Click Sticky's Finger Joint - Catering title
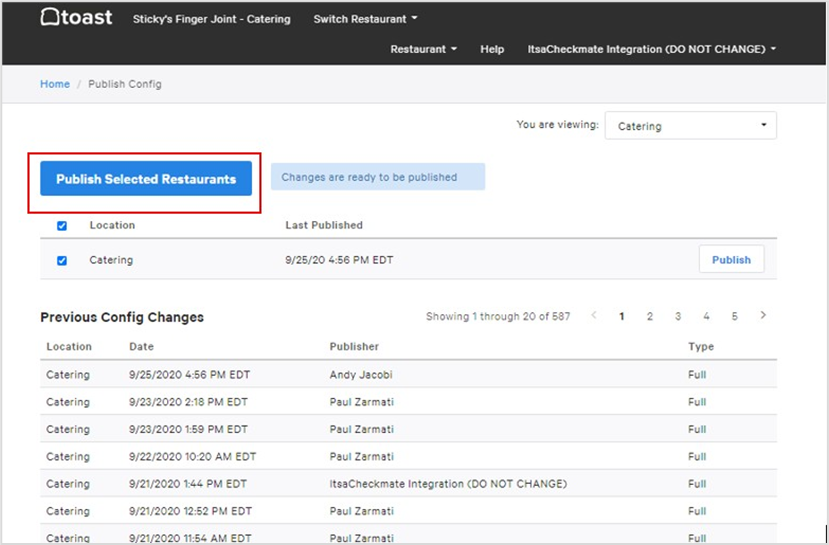829x545 pixels. (211, 19)
